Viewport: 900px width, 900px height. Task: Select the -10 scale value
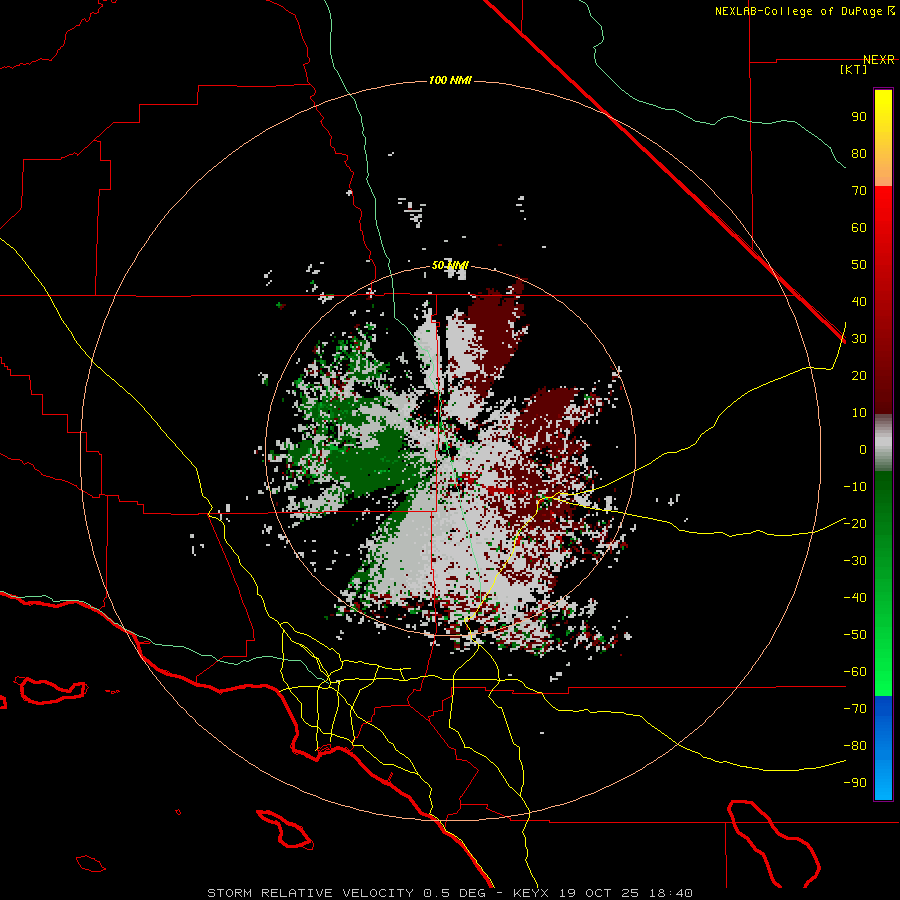(x=855, y=487)
